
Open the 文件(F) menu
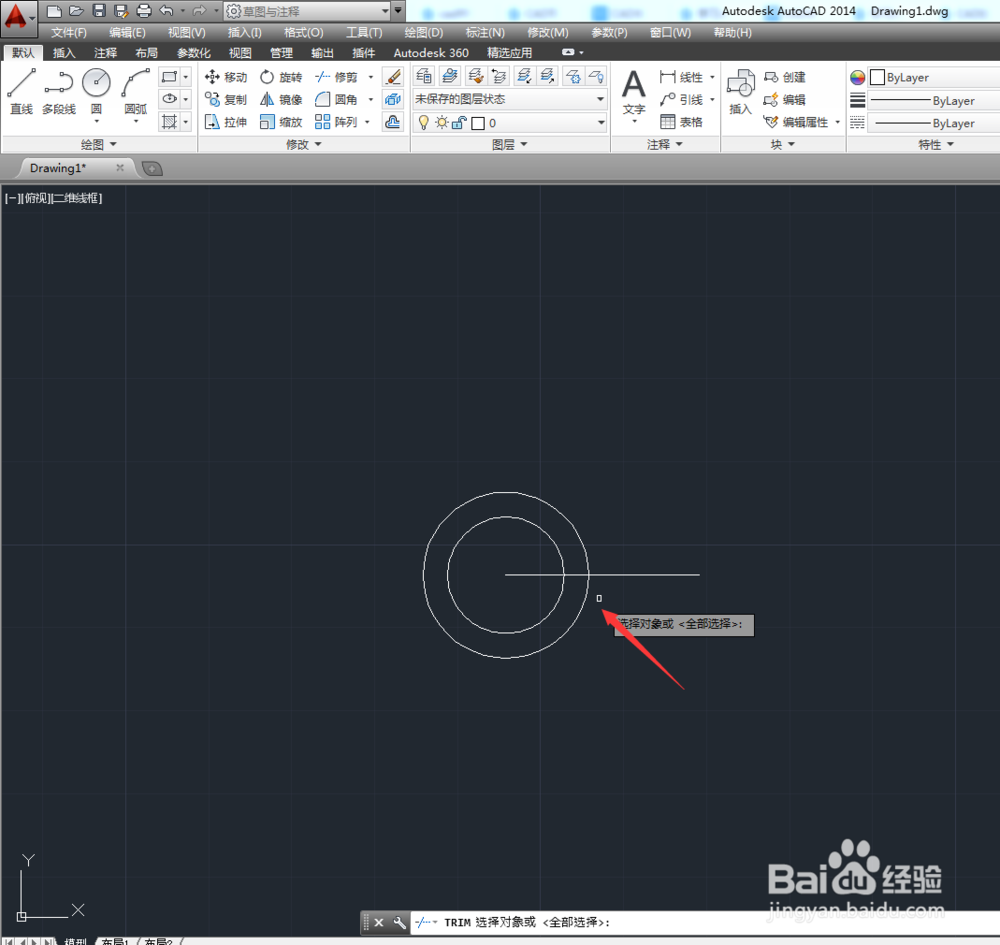pos(69,33)
